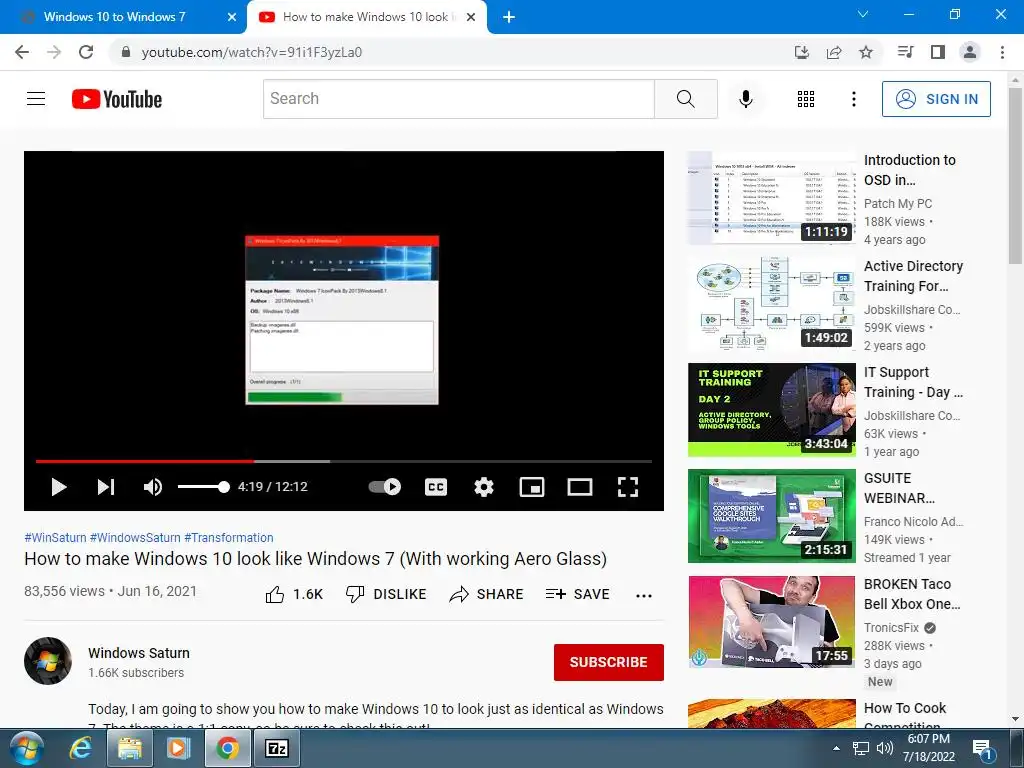Open more actions ellipsis under the video
This screenshot has height=768, width=1024.
(x=644, y=596)
